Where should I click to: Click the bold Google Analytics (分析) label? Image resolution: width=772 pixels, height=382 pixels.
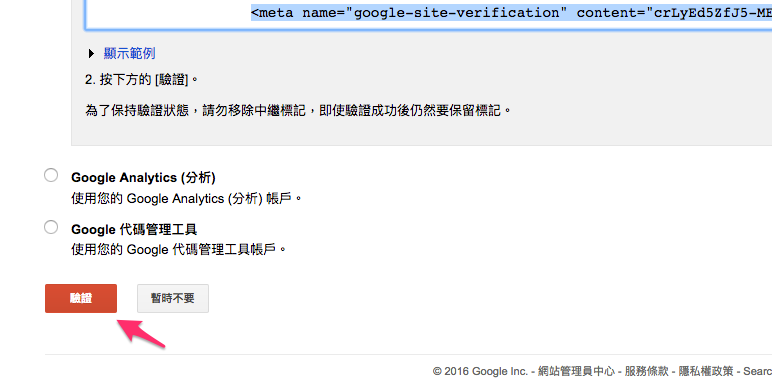pyautogui.click(x=143, y=177)
